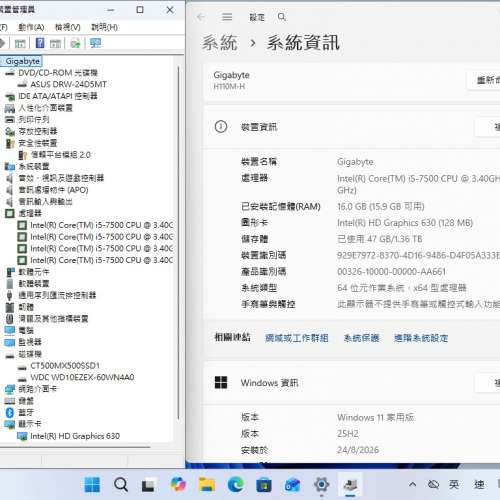The image size is (500, 500).
Task: Open 進階系統設定 advanced settings link
Action: [x=421, y=338]
